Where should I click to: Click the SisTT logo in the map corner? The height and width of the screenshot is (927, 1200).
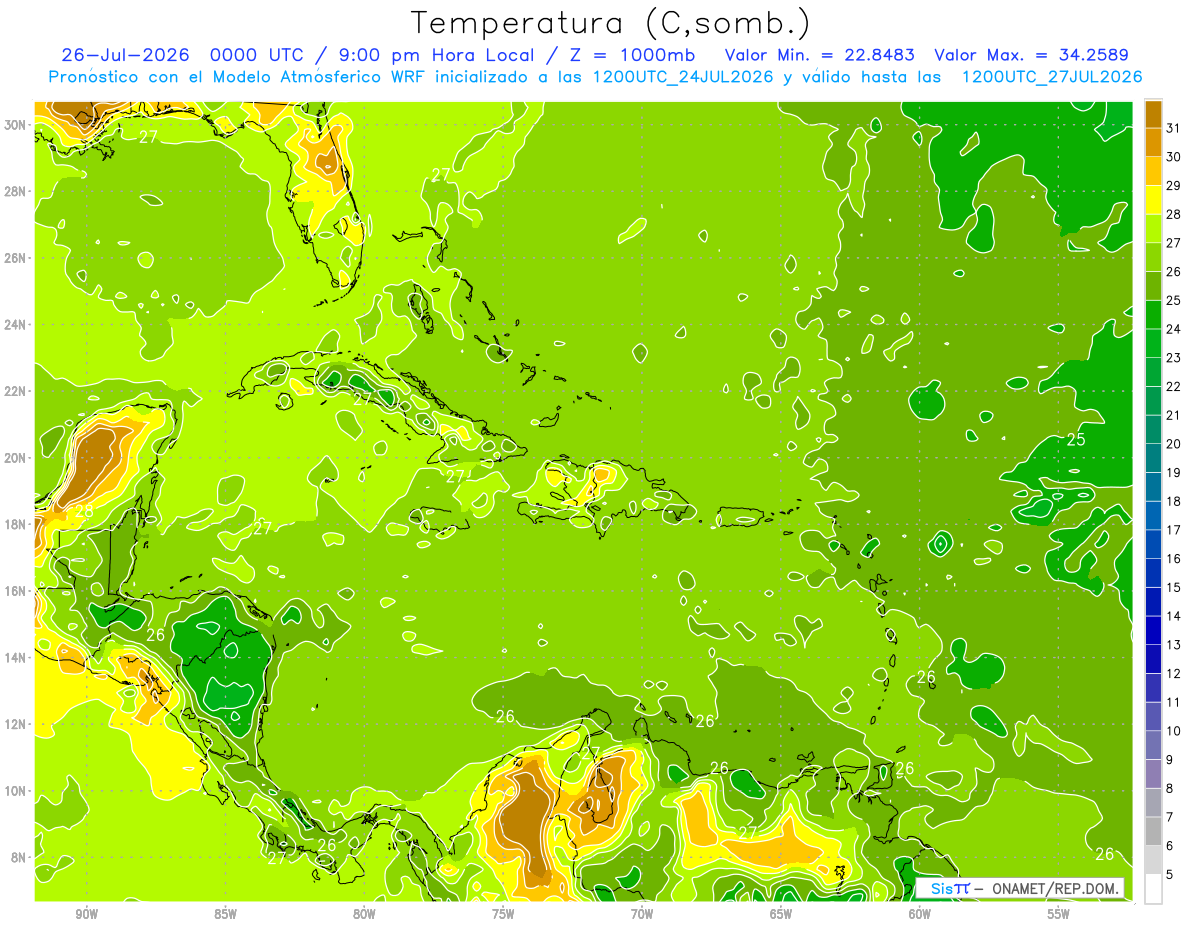pos(950,888)
